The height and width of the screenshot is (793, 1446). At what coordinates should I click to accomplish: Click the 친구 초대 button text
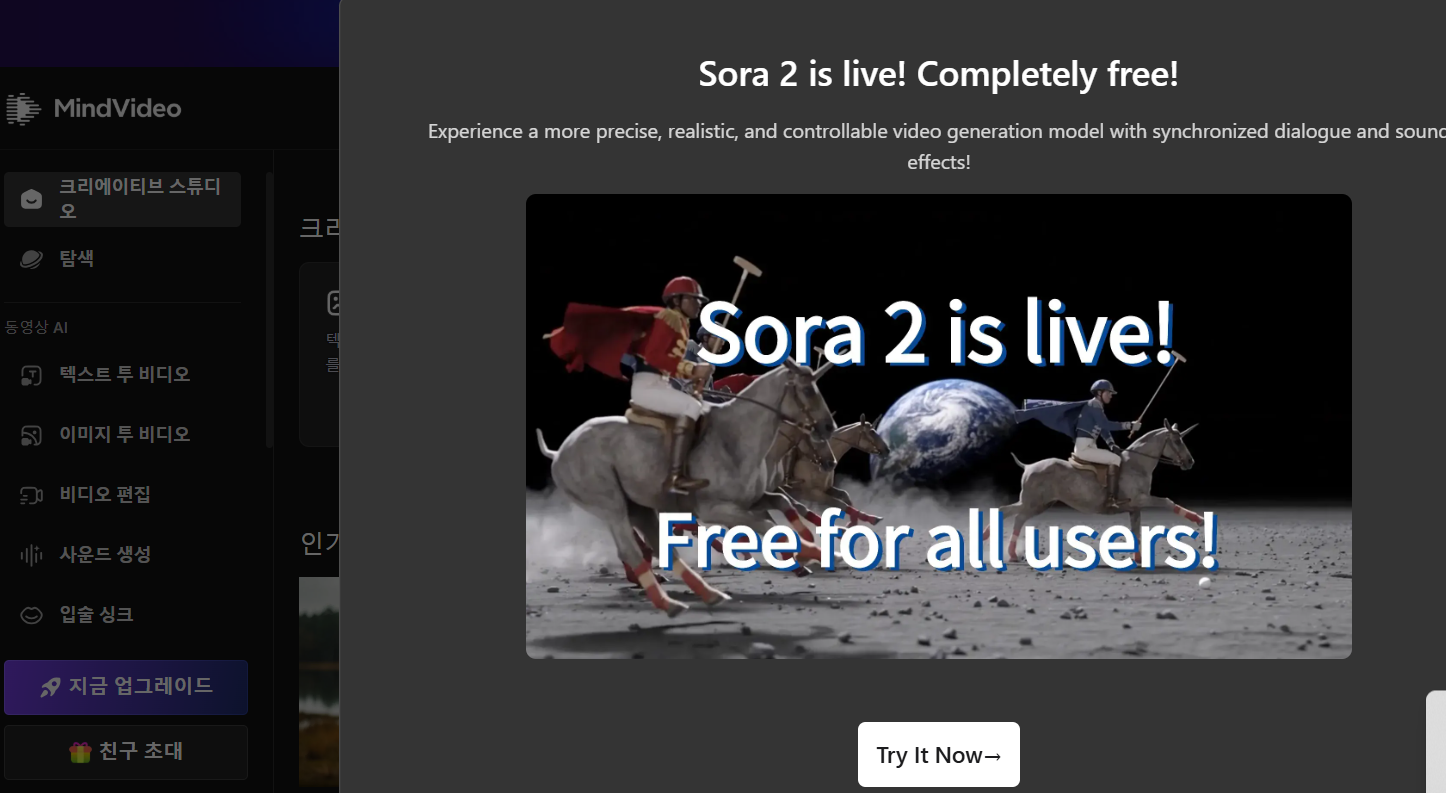point(141,751)
